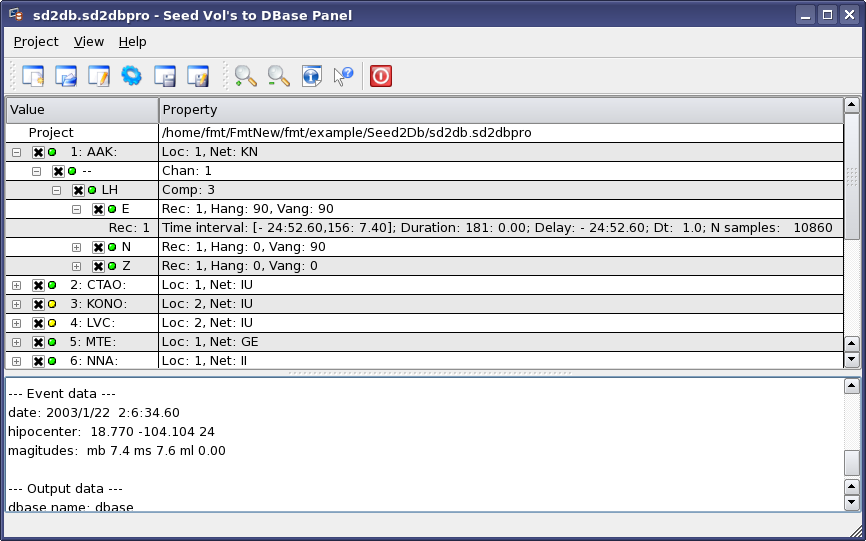The image size is (866, 541).
Task: Click the tree panel's top scroll-up arrow
Action: tap(852, 105)
